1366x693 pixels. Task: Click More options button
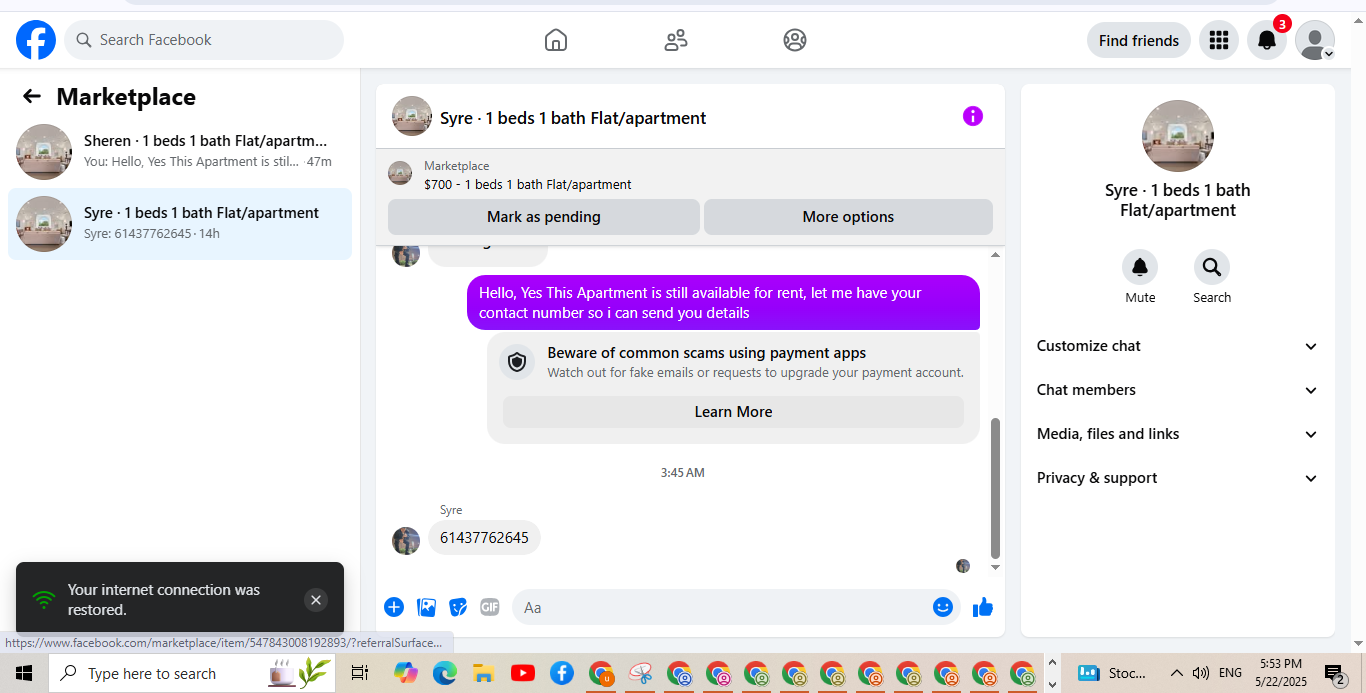point(848,217)
